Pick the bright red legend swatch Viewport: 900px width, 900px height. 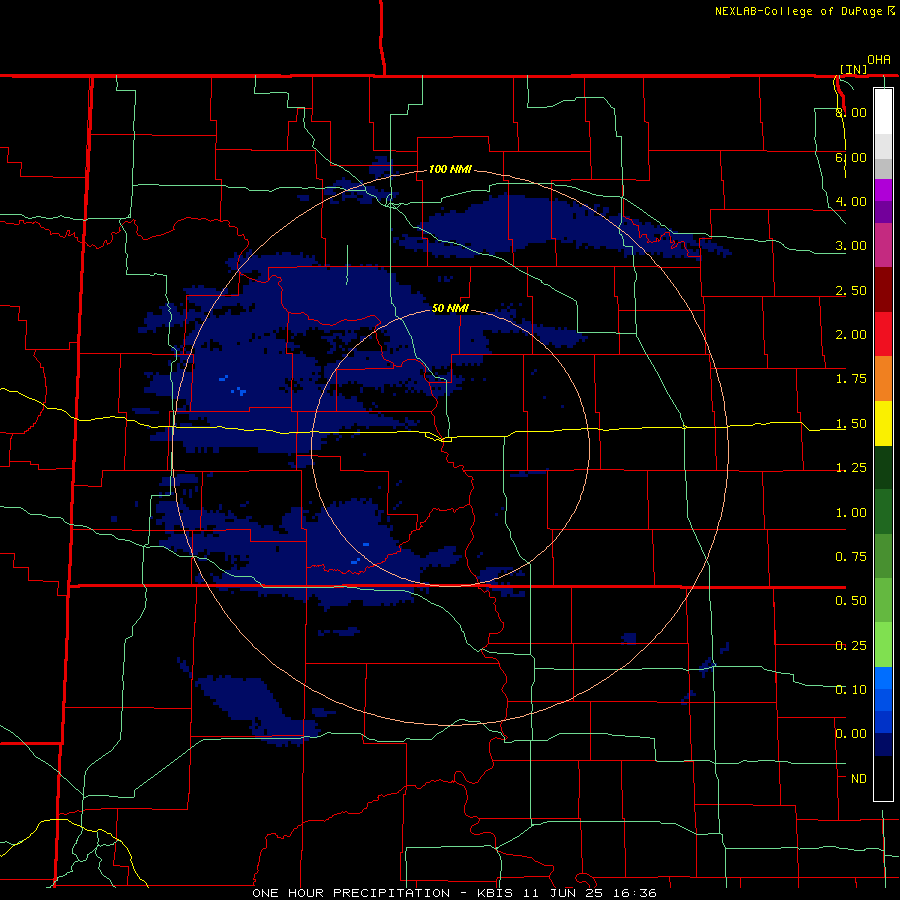click(x=883, y=334)
